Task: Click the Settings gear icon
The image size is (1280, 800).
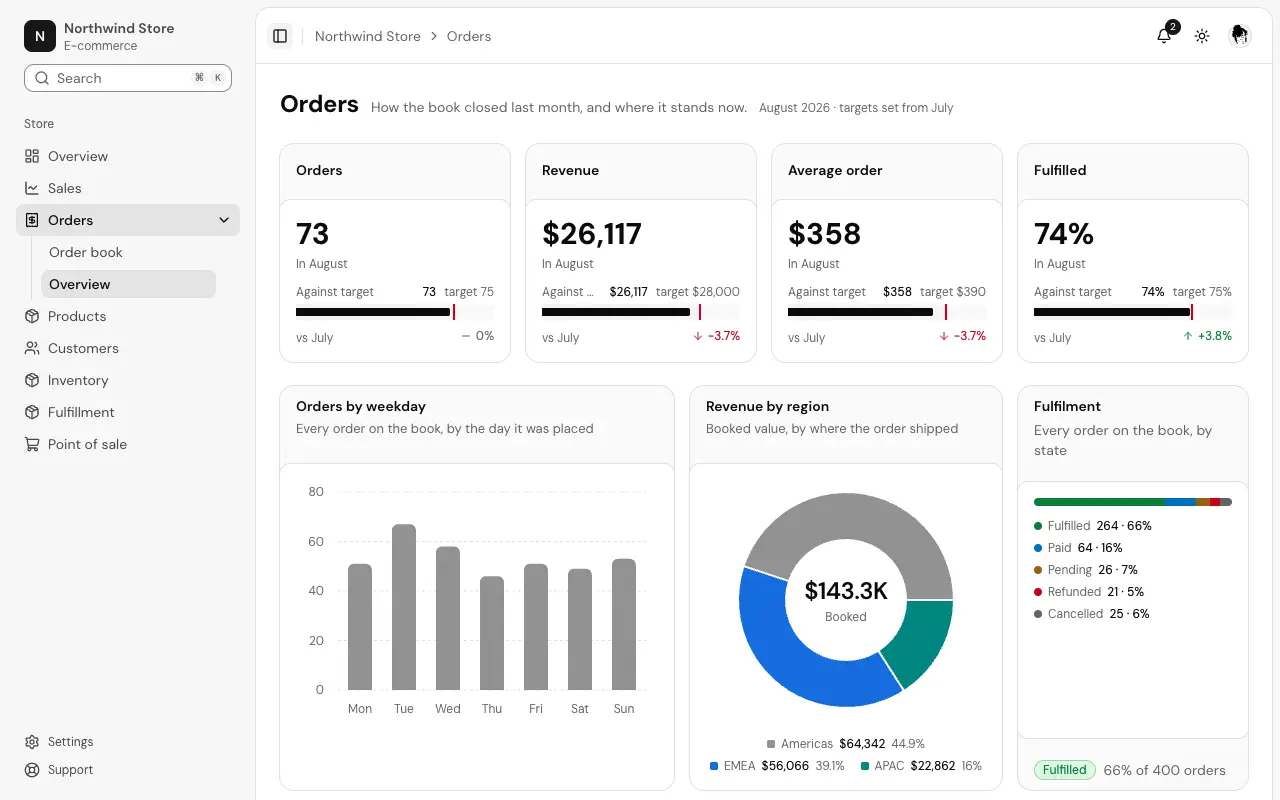Action: point(32,742)
